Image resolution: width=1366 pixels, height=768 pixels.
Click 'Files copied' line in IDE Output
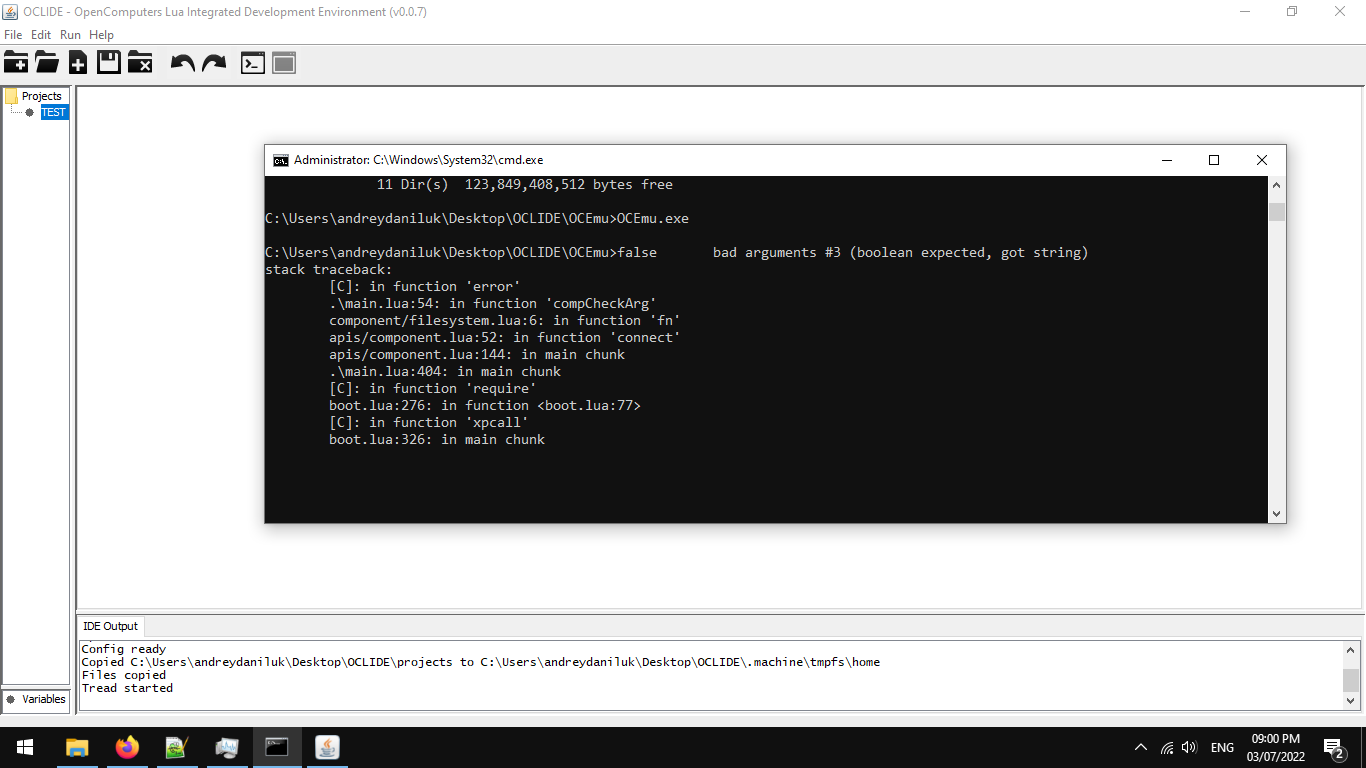coord(124,675)
